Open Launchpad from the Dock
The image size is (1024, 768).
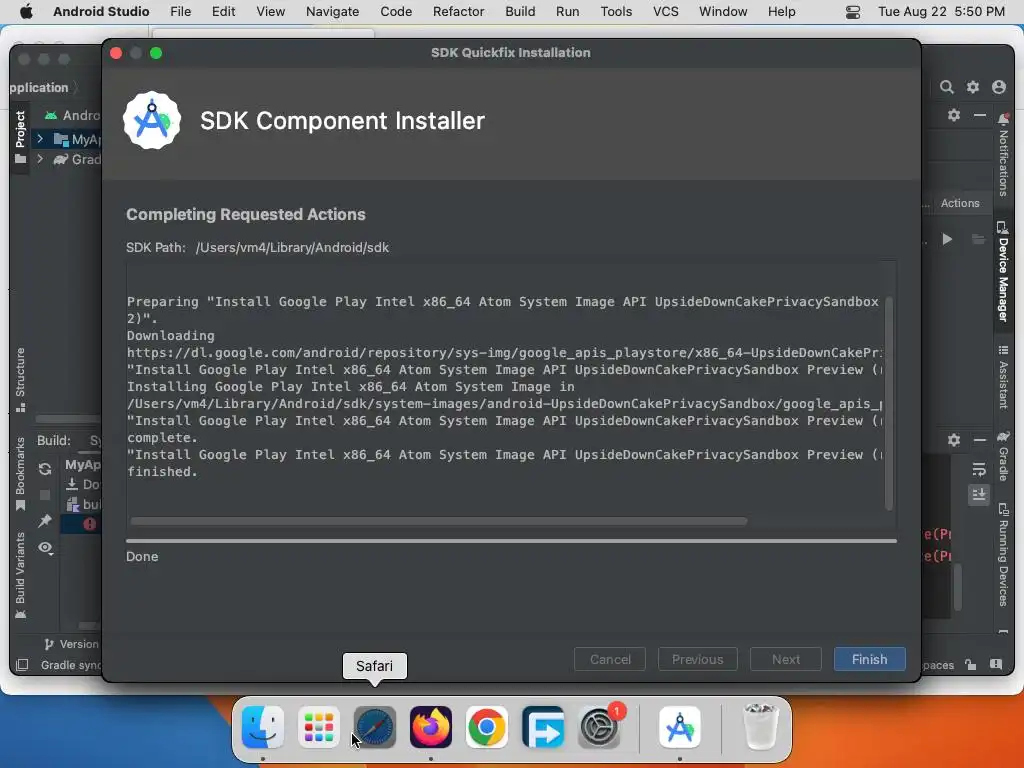[x=319, y=727]
